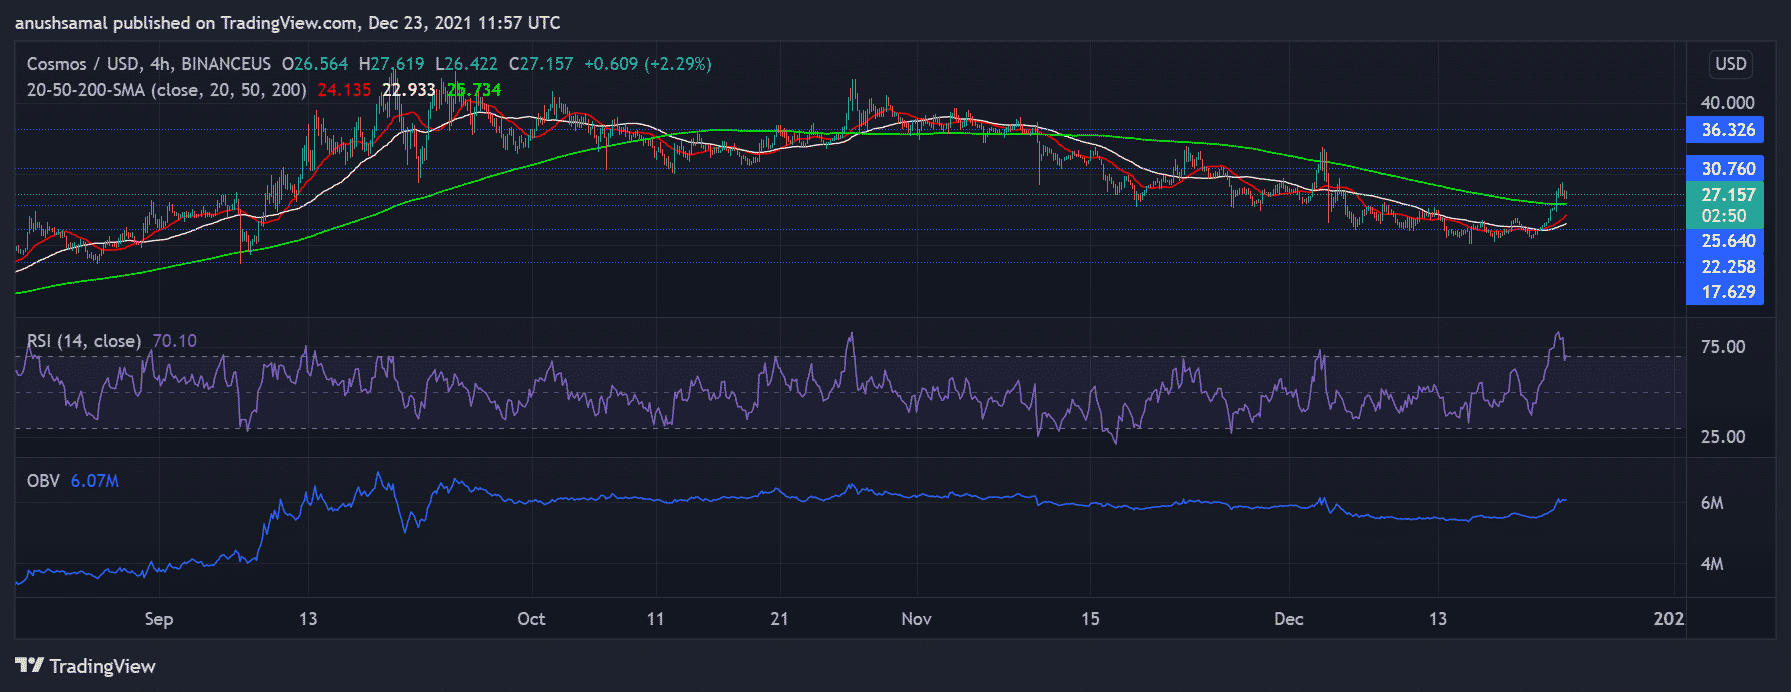Click the Nov label on time axis
Screen dimensions: 1791x692
[916, 619]
